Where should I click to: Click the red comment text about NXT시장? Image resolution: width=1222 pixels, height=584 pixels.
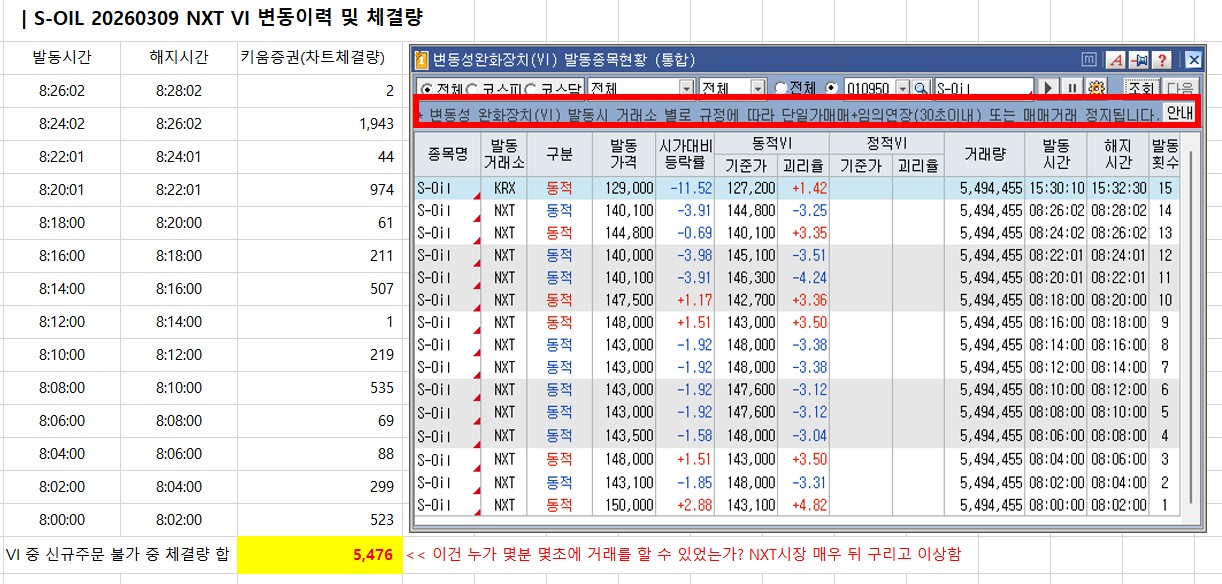click(683, 554)
